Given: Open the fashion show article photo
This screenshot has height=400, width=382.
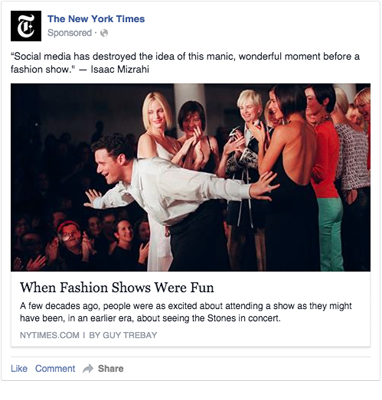Looking at the screenshot, I should click(190, 177).
